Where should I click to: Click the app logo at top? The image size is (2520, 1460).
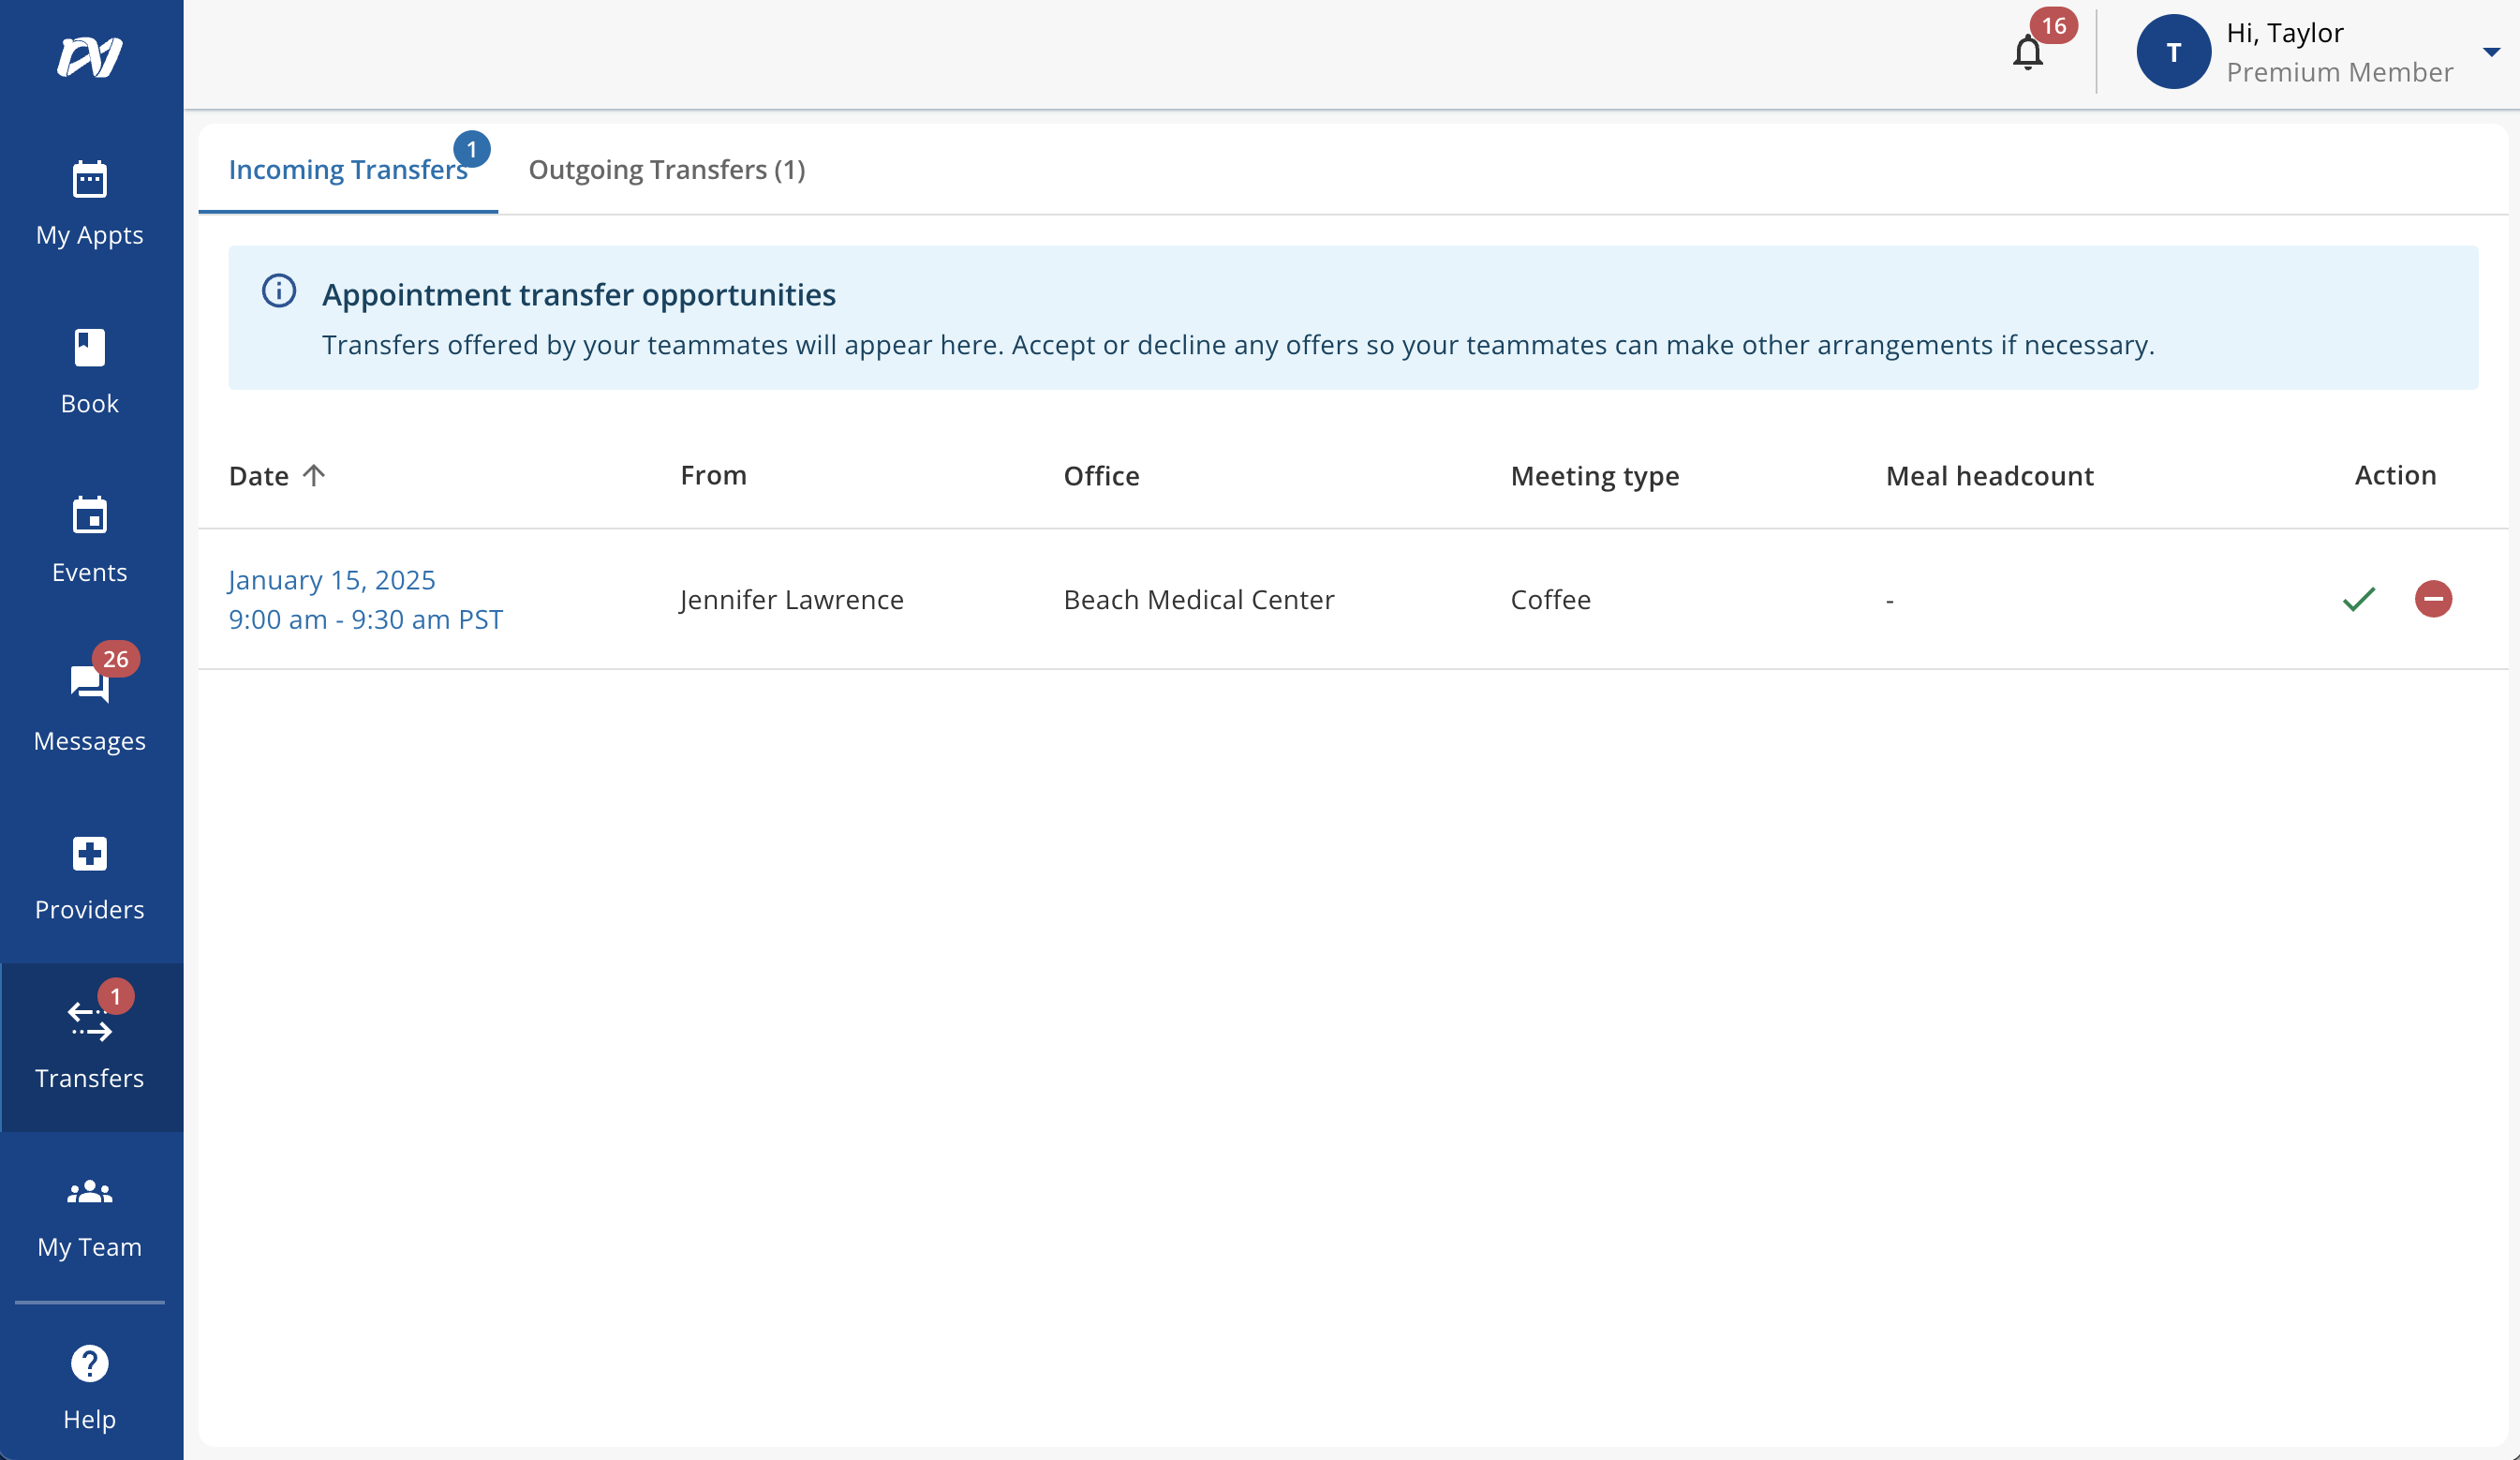tap(89, 56)
